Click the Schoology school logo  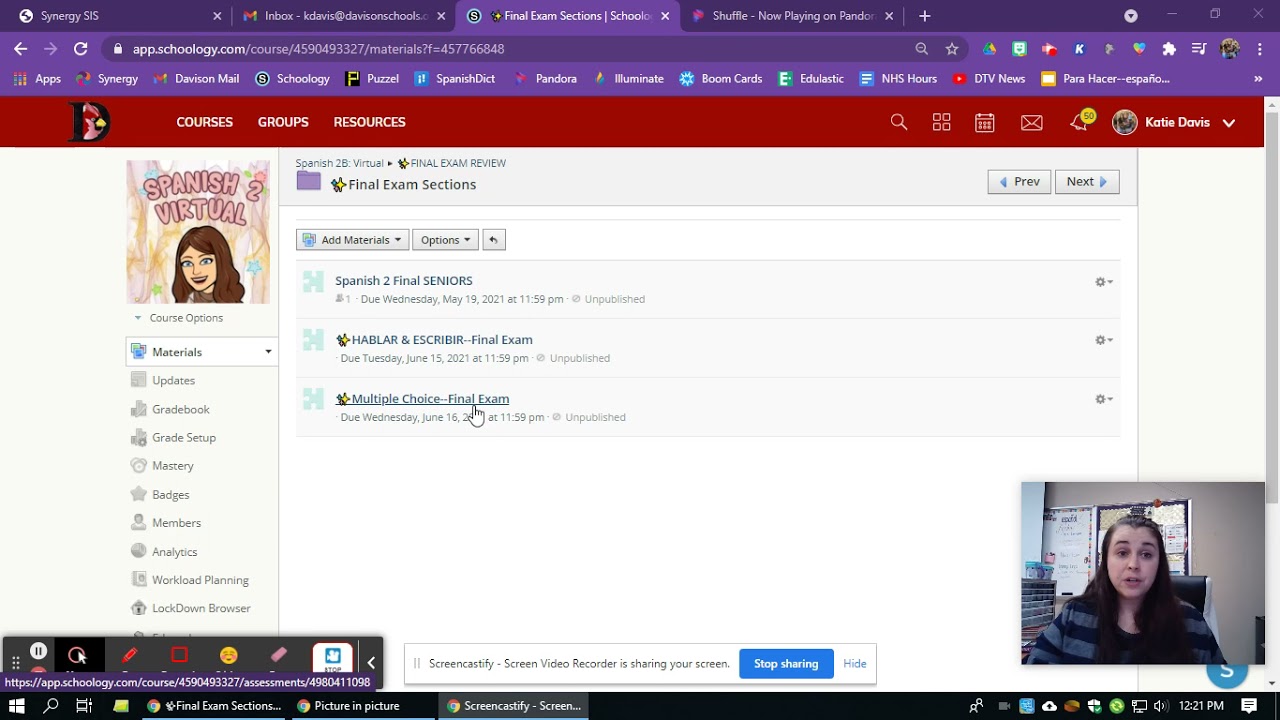click(x=89, y=122)
